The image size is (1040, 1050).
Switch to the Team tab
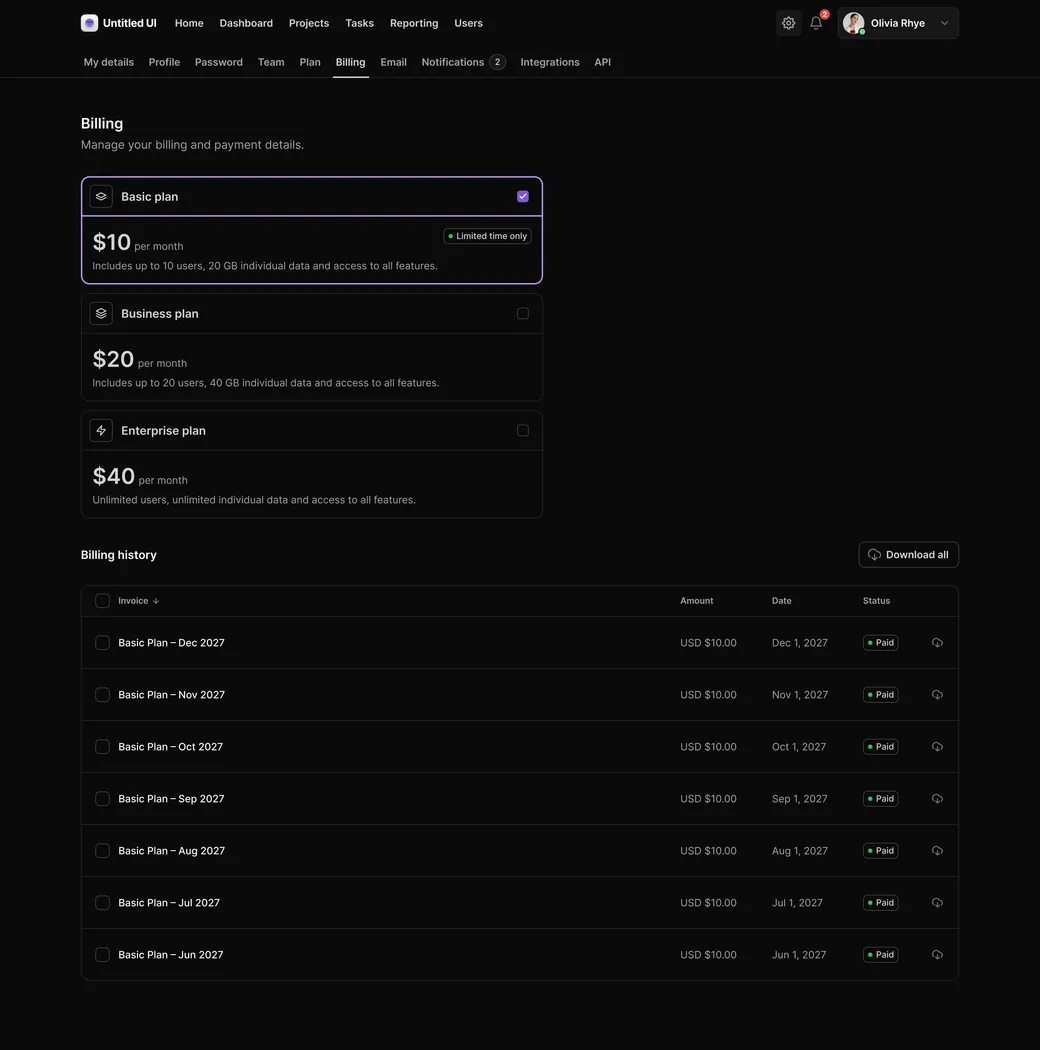click(x=271, y=62)
